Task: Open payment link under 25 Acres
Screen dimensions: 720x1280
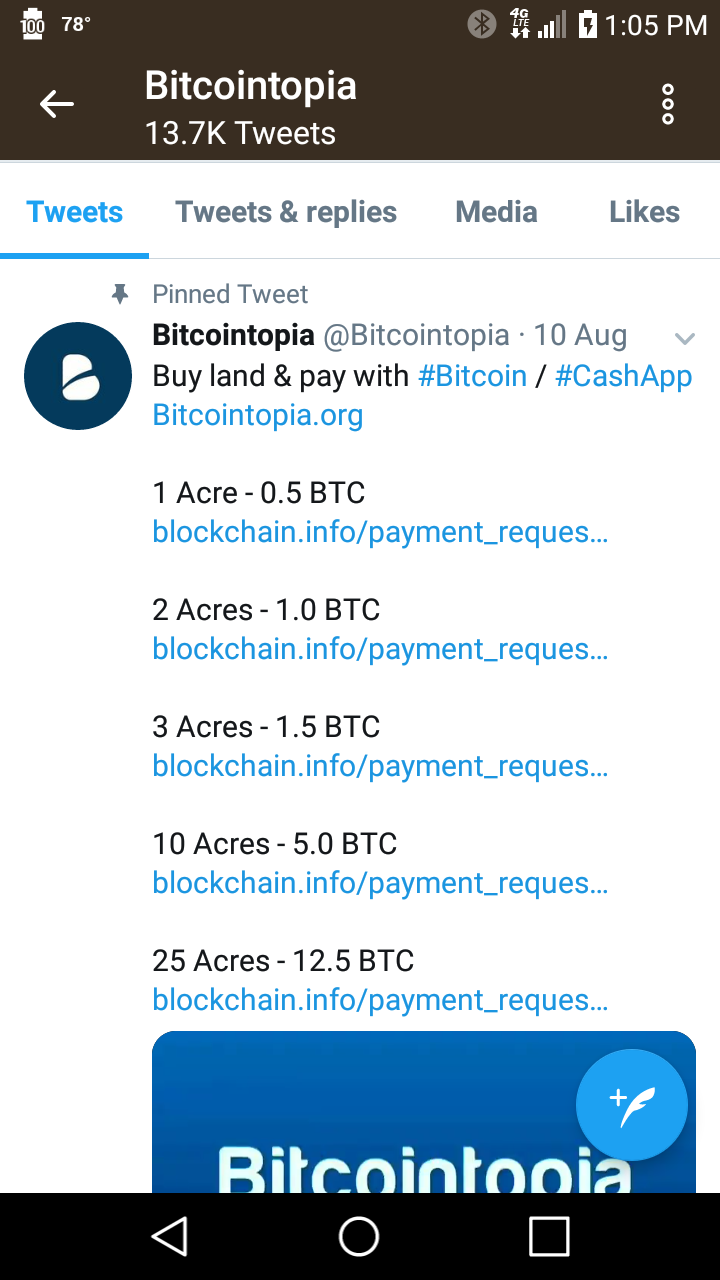Action: click(x=380, y=1000)
